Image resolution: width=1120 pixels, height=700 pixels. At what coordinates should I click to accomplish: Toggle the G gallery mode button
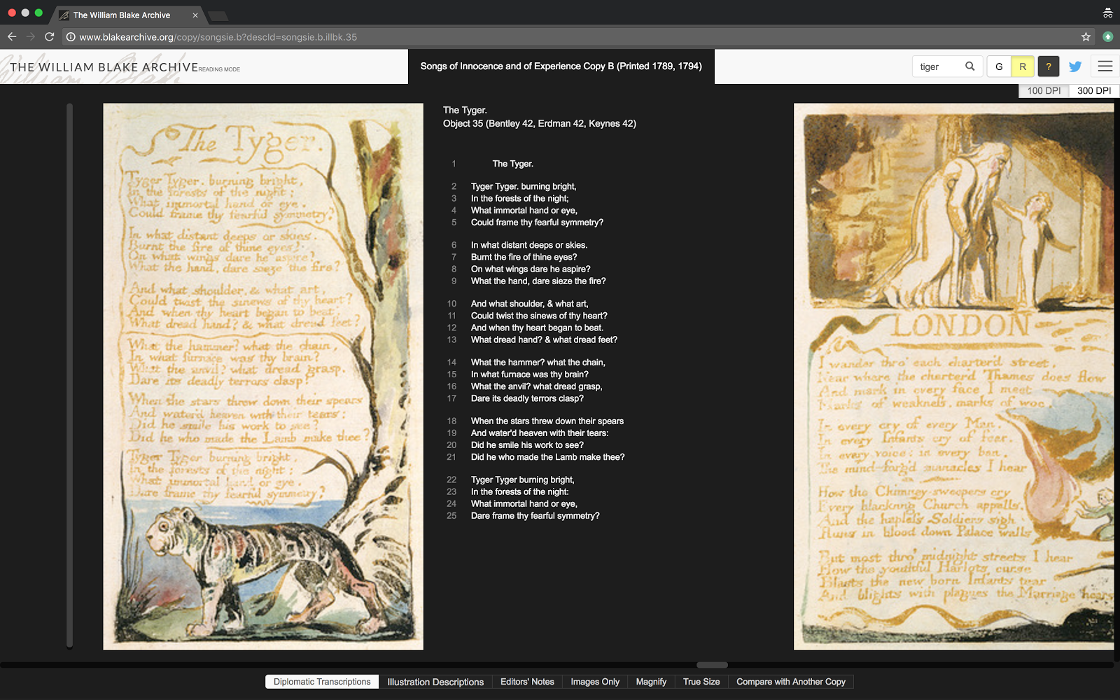[999, 66]
